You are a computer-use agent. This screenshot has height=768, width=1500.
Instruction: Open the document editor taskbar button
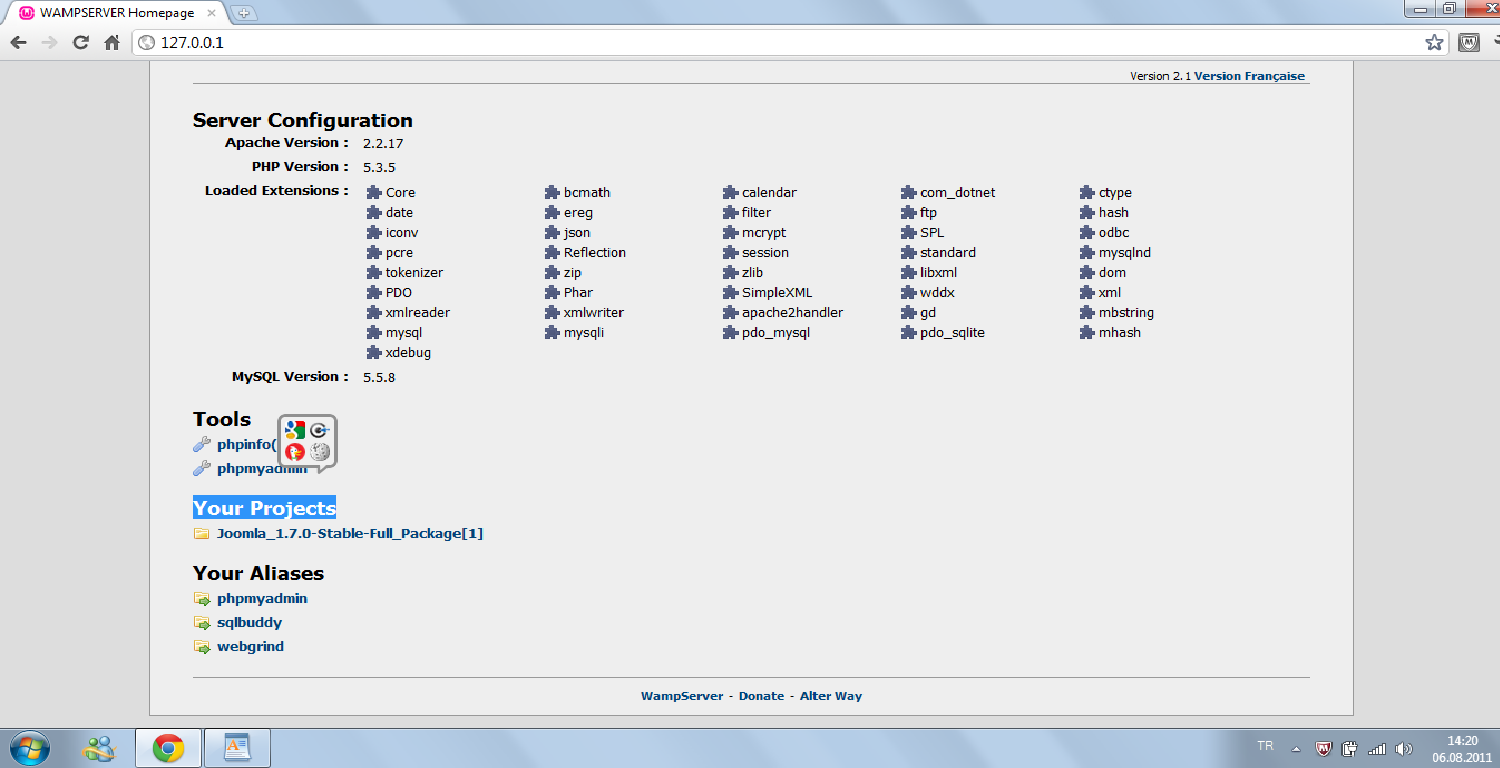pos(237,748)
